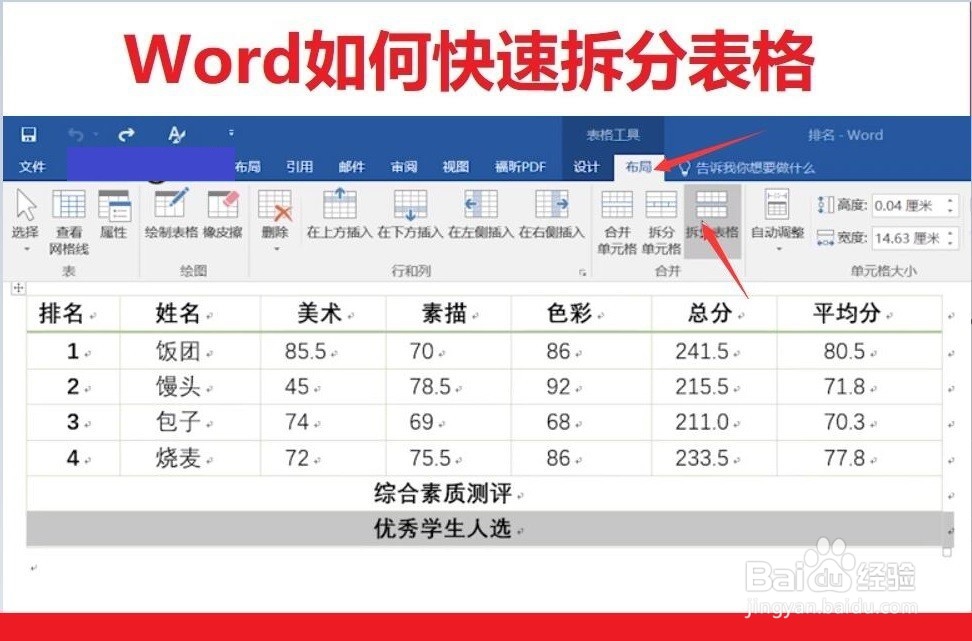The width and height of the screenshot is (972, 641).
Task: Open the Customize Quick Access Toolbar dropdown
Action: [231, 133]
